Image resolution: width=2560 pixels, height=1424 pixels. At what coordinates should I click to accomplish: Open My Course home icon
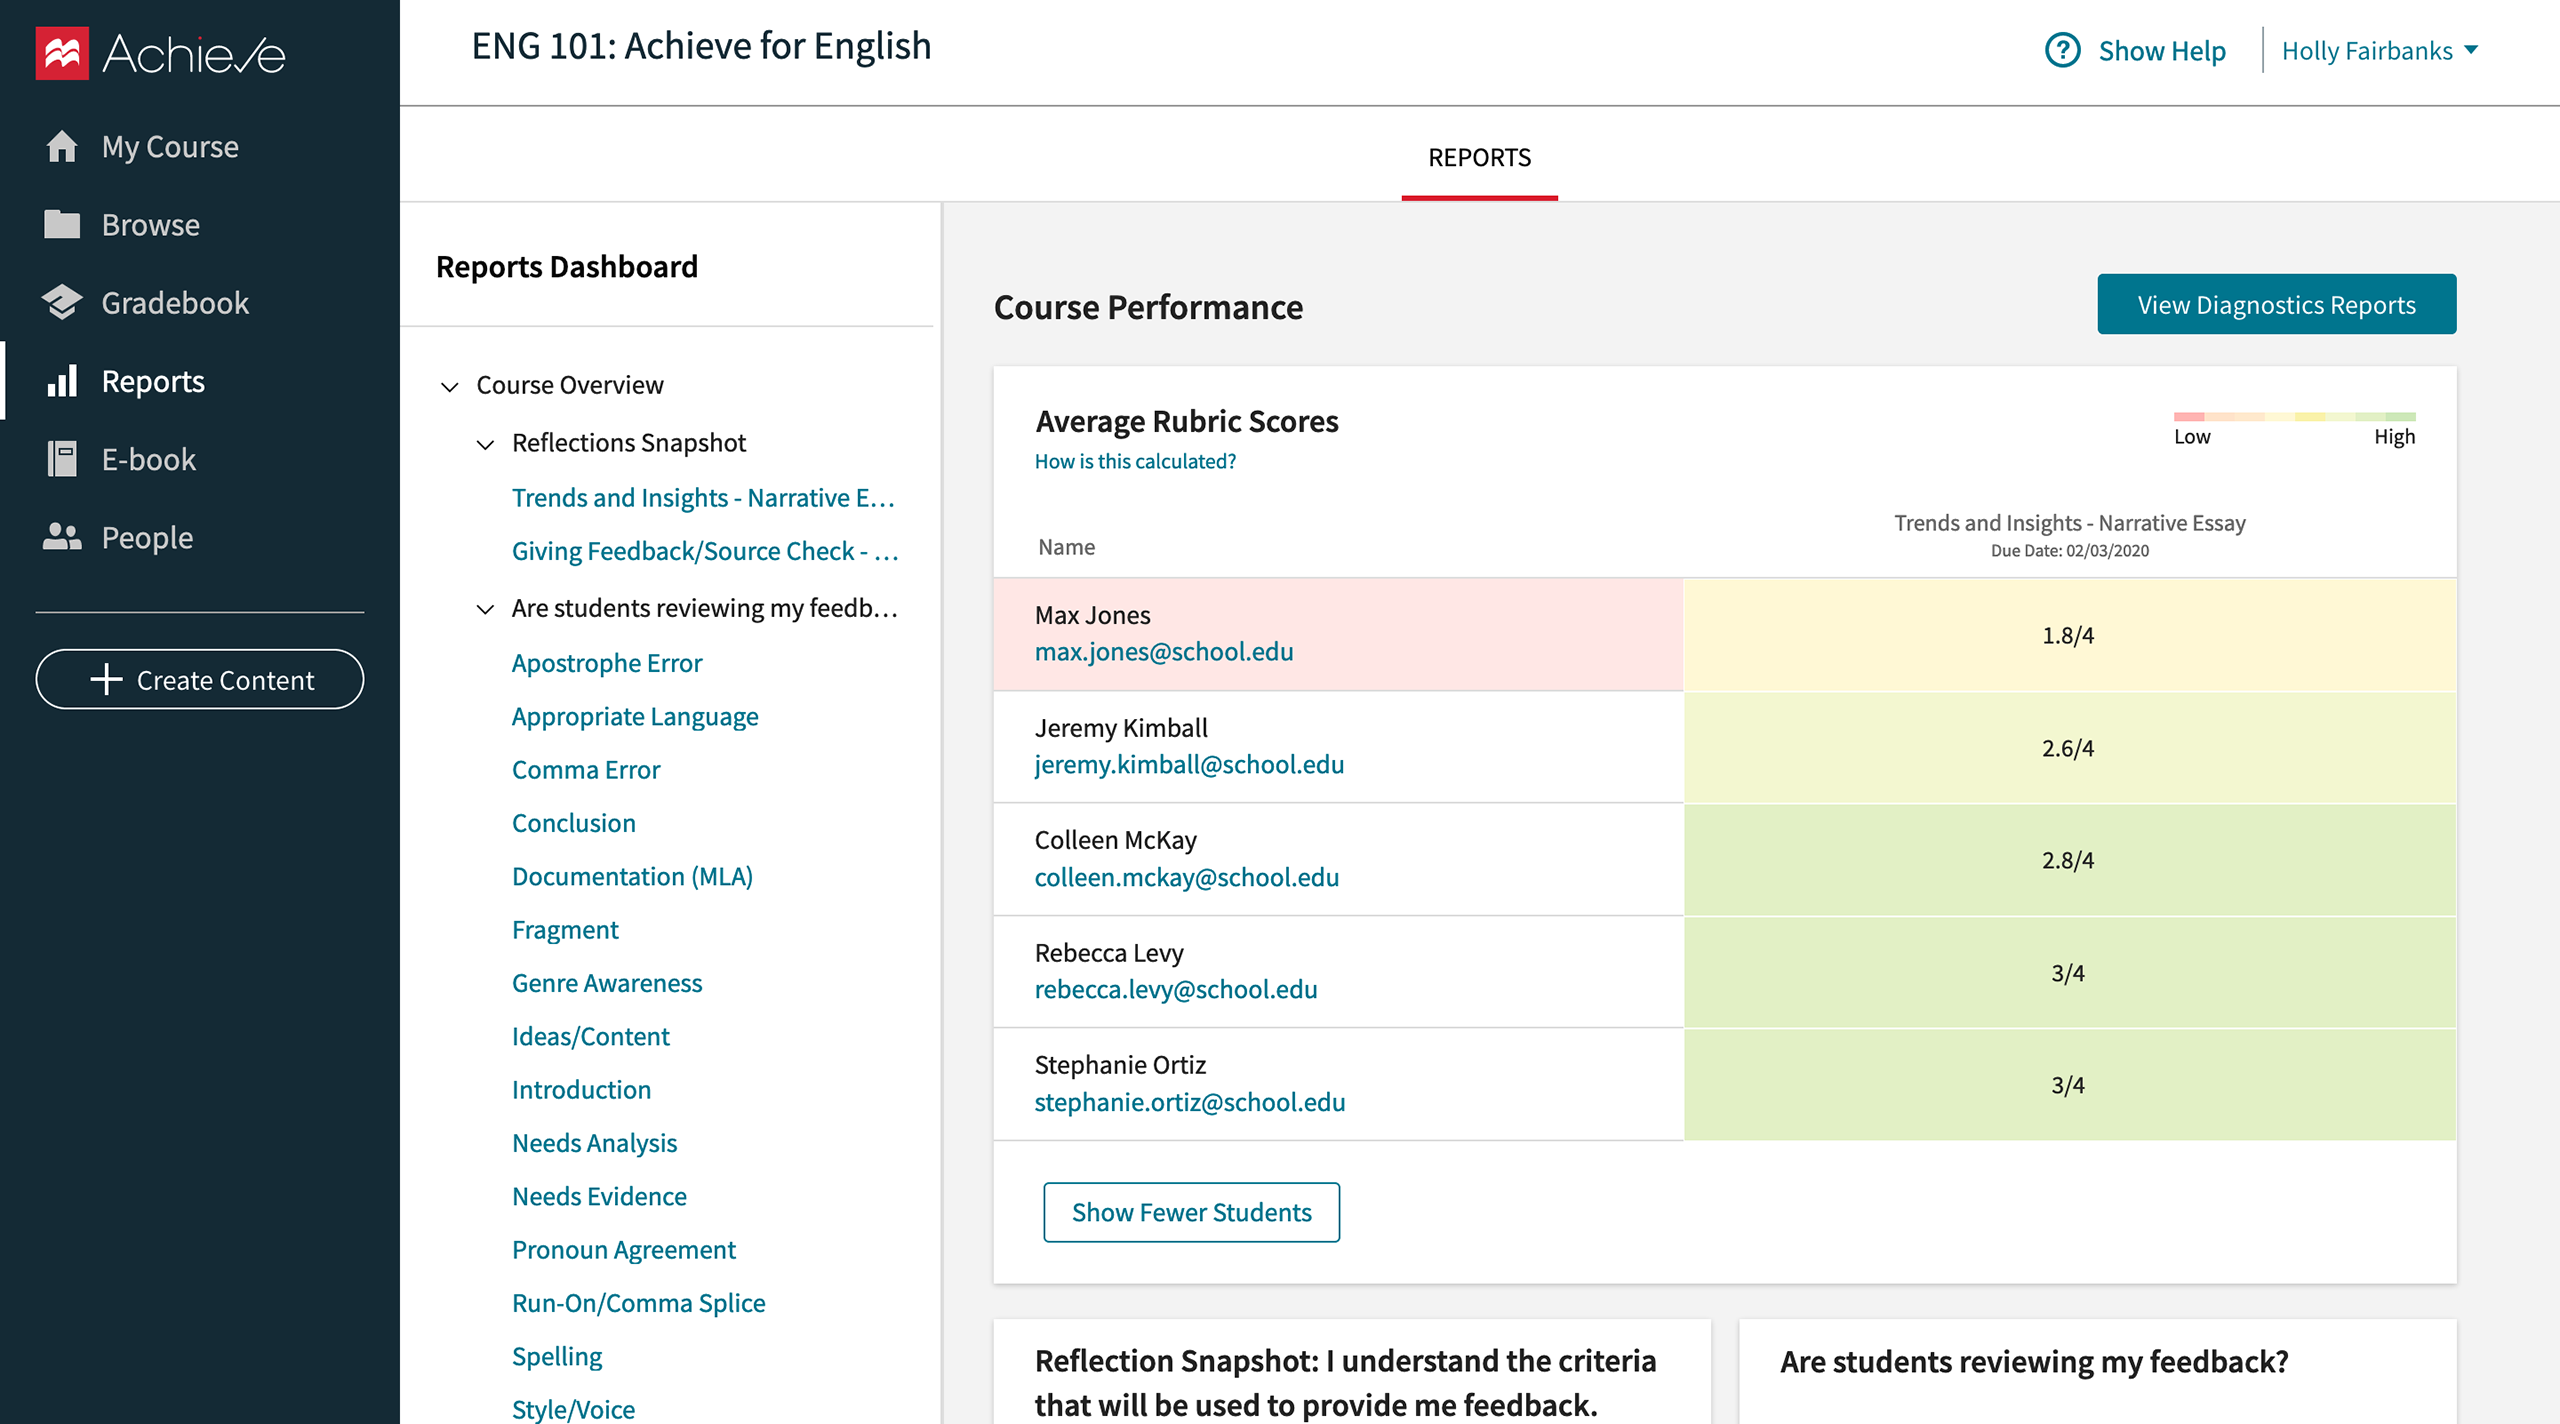[62, 146]
